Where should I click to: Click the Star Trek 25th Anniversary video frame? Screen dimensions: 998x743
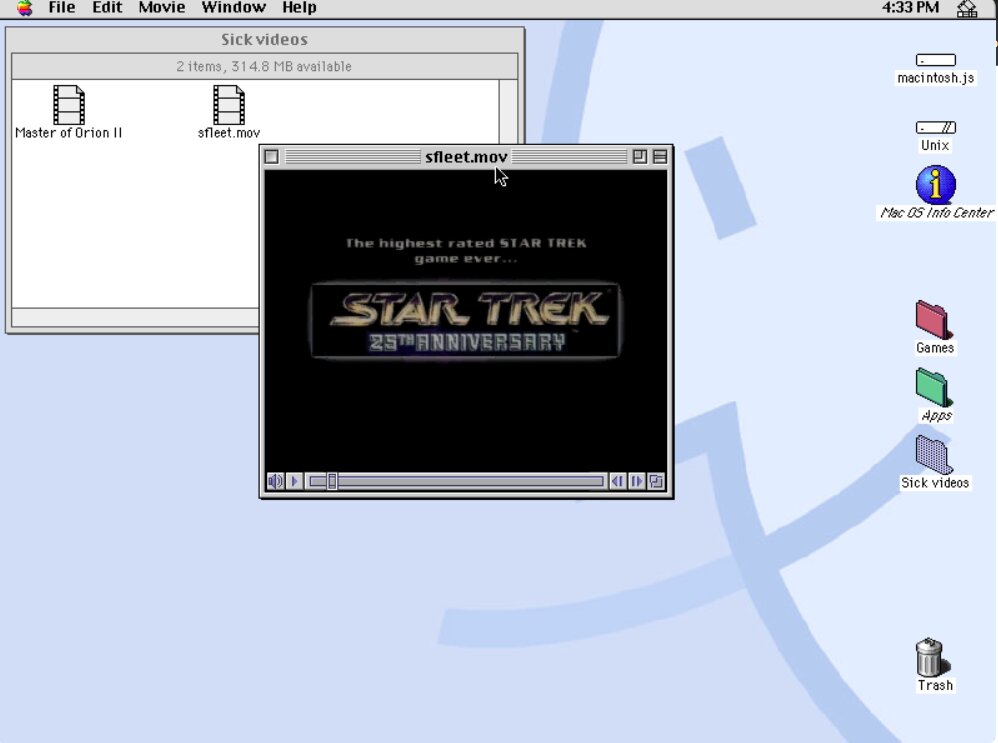pos(466,321)
